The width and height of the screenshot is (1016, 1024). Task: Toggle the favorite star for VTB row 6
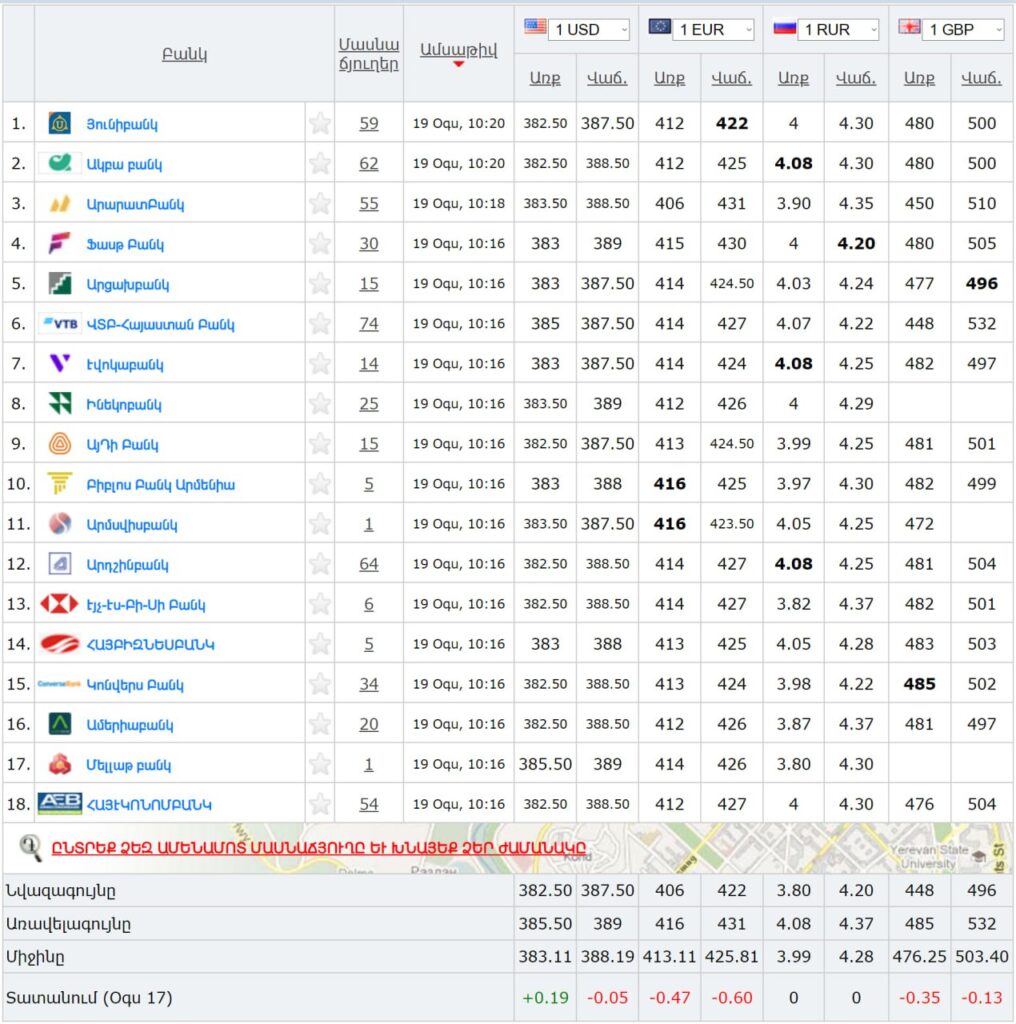click(320, 324)
